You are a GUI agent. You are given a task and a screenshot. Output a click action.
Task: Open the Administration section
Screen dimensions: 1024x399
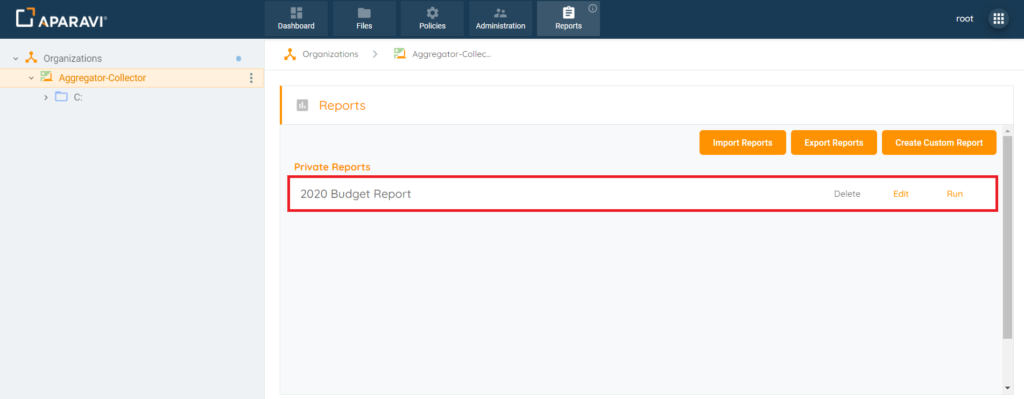click(500, 18)
